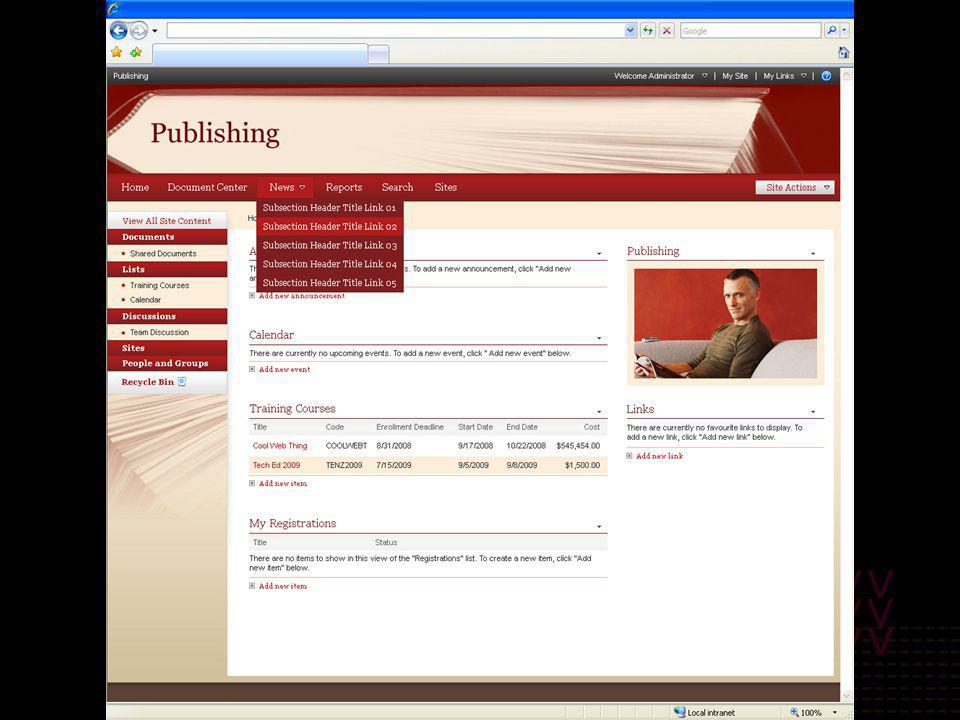
Task: Select Subsection Header Title Link 05
Action: coord(329,283)
